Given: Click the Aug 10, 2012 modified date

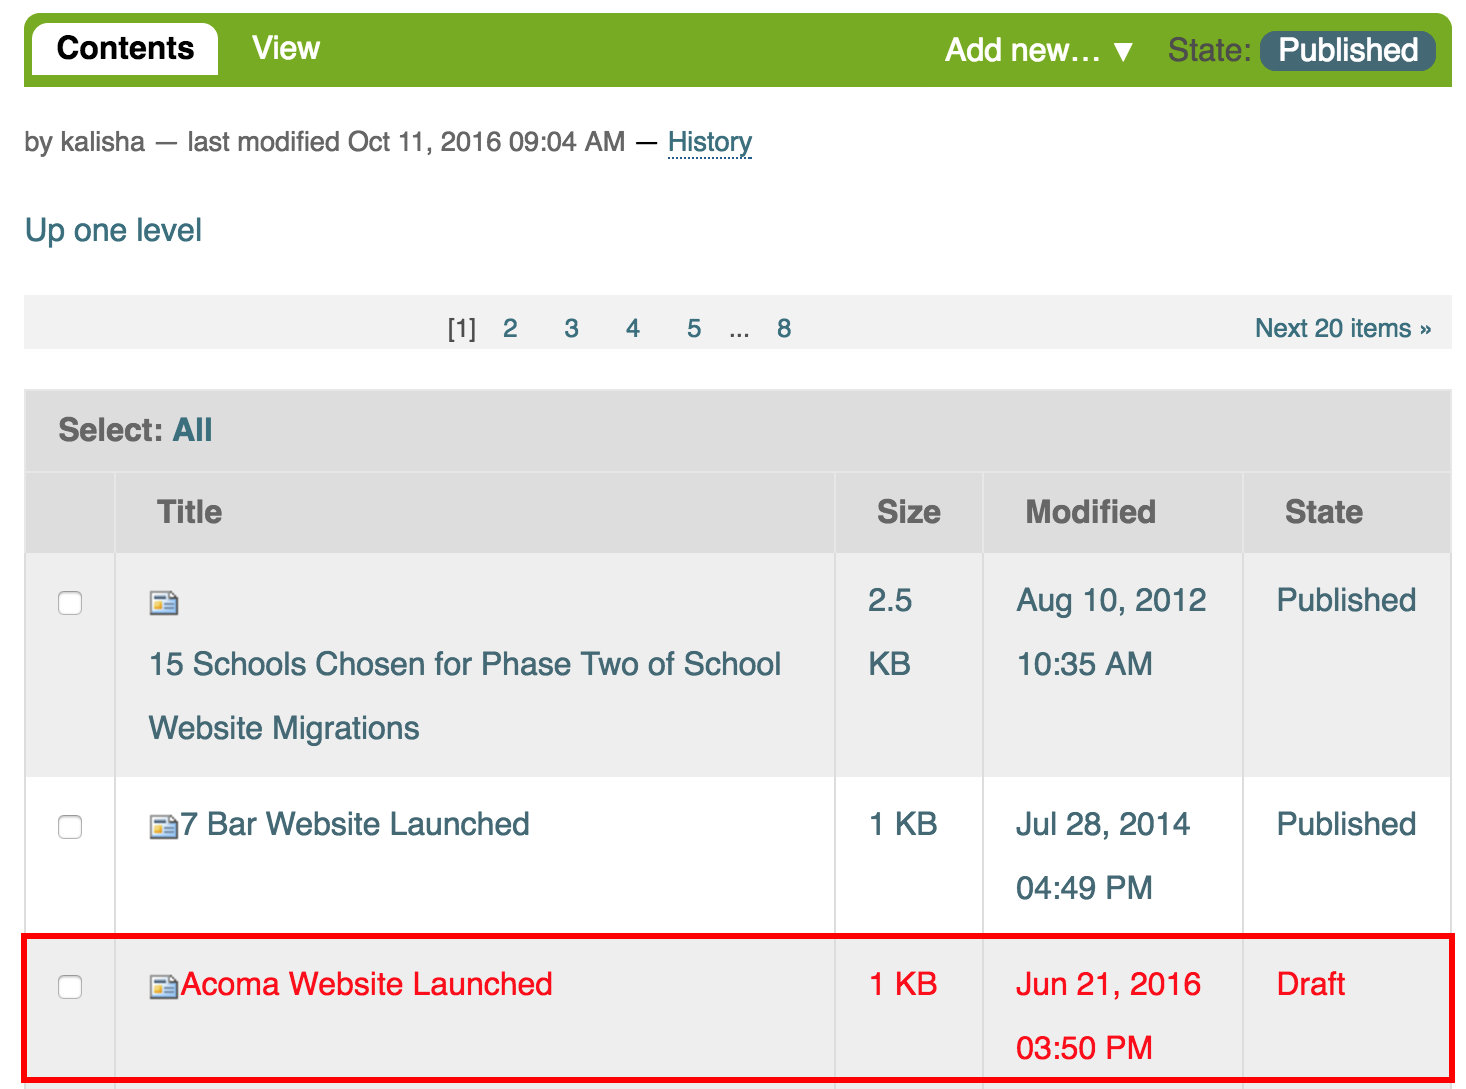Looking at the screenshot, I should 1111,632.
